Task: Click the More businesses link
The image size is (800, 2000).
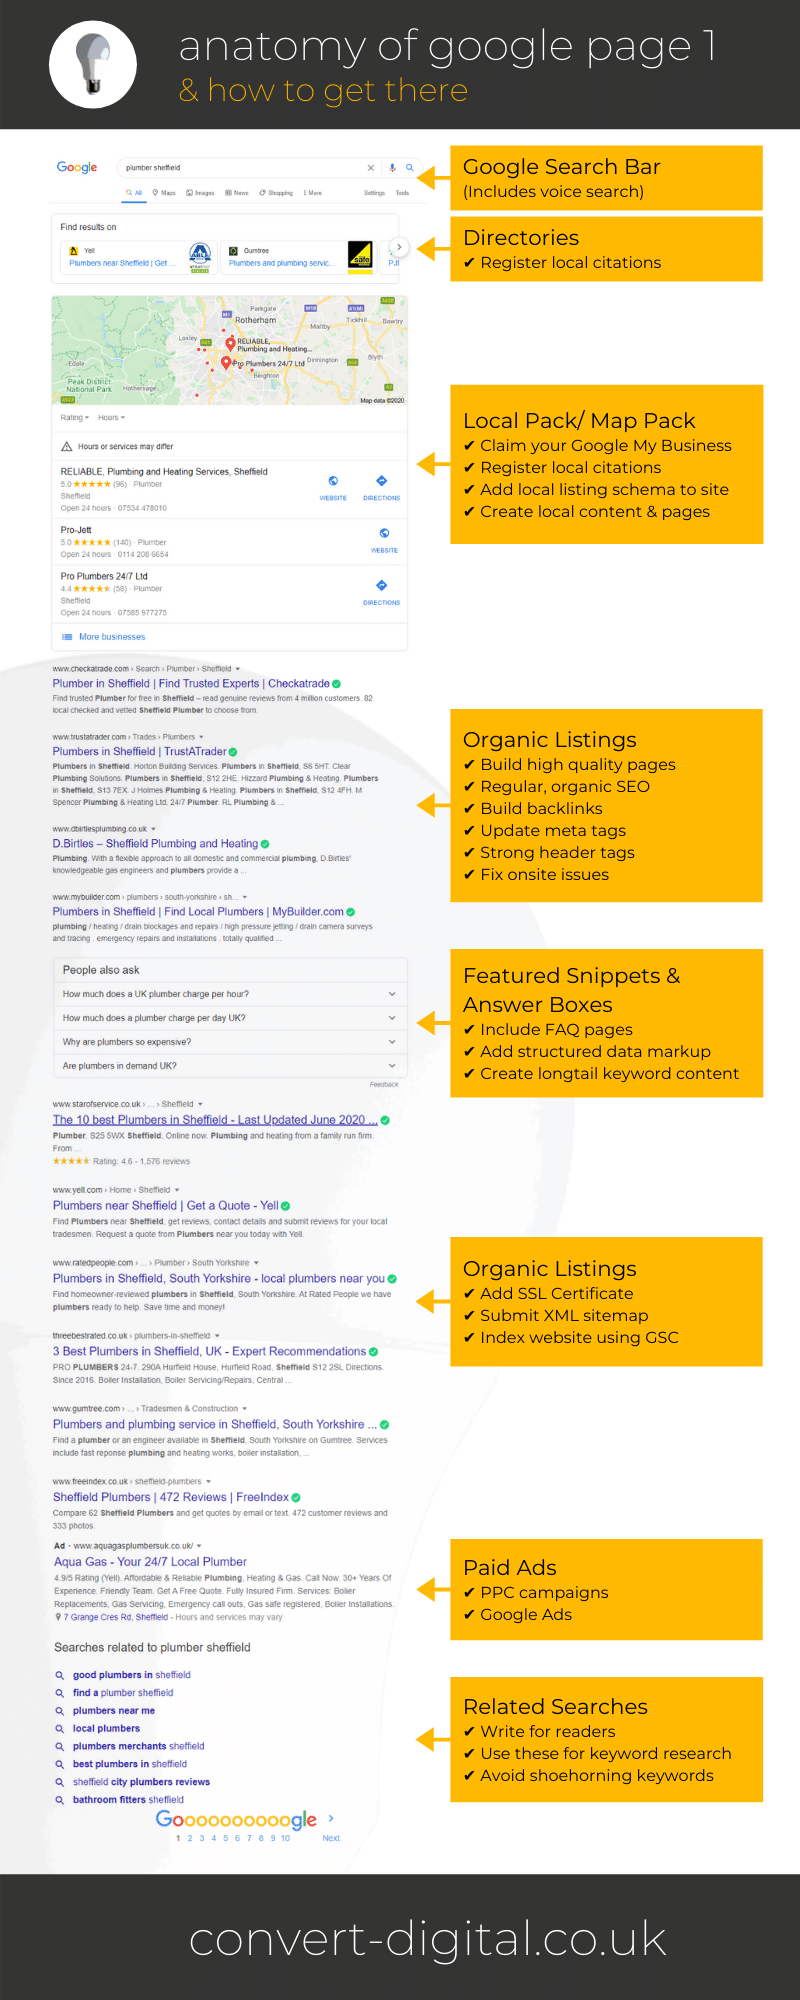Action: click(x=111, y=637)
